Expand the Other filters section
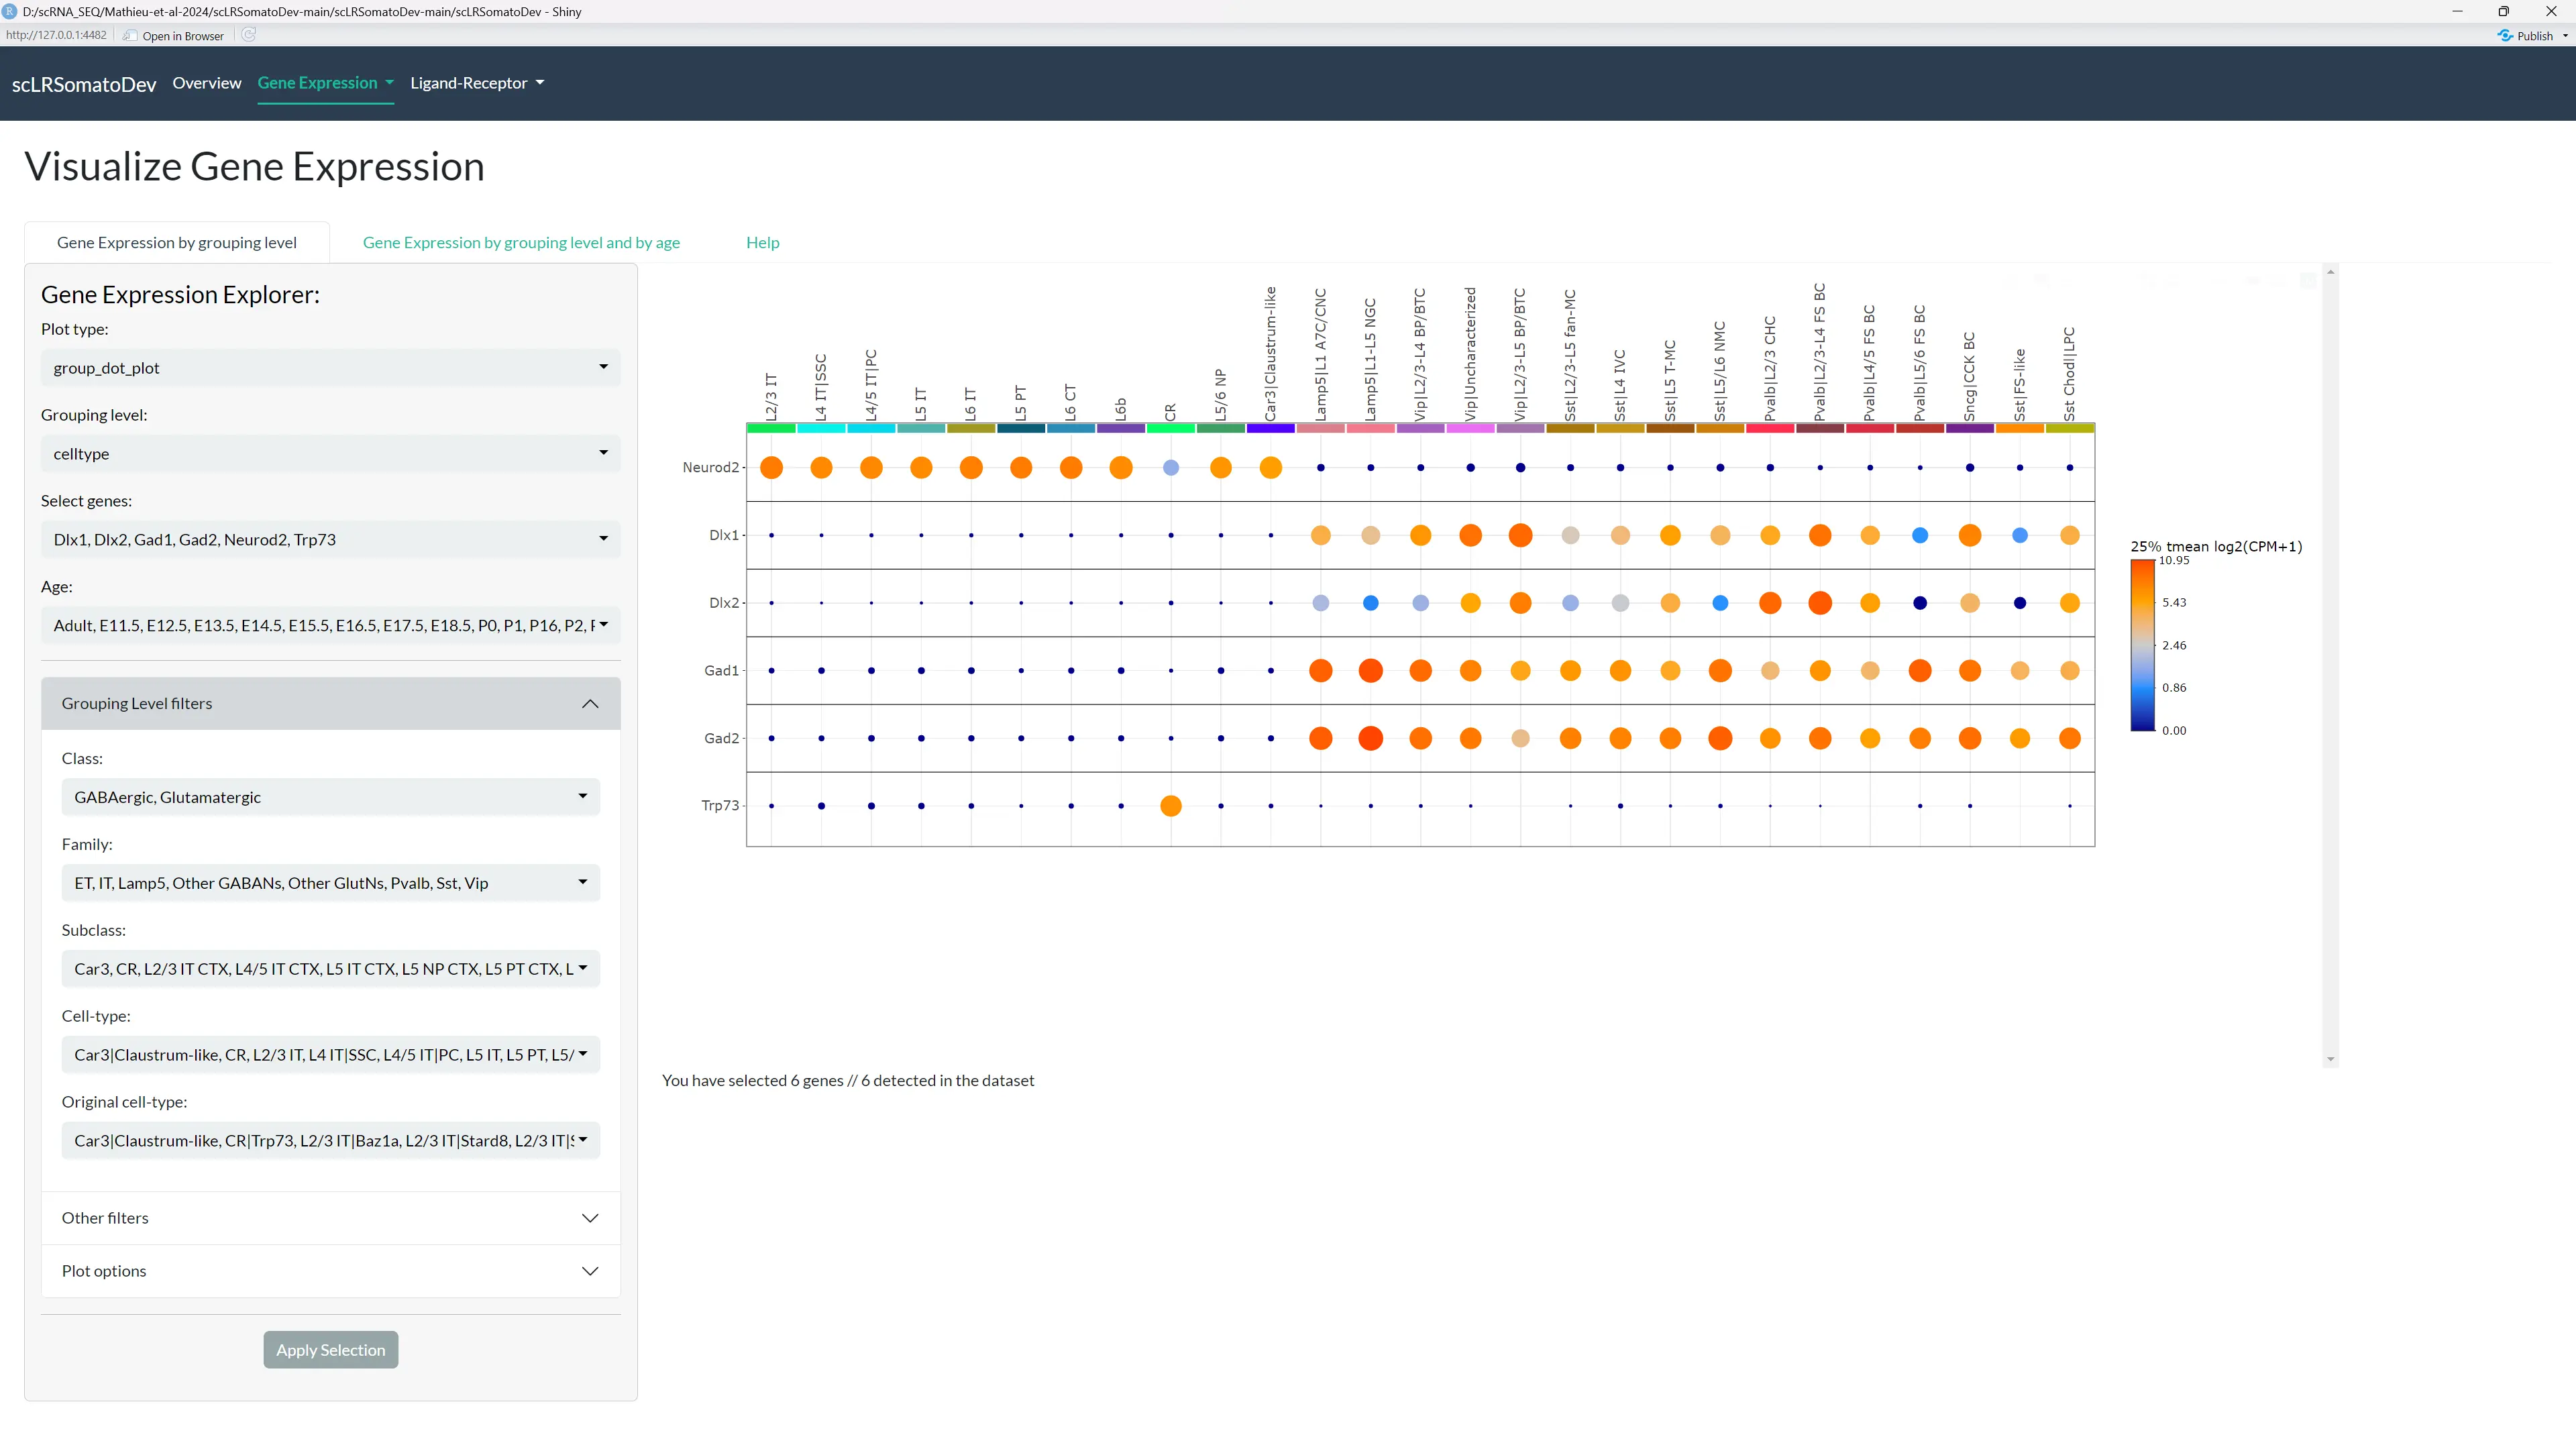This screenshot has width=2576, height=1449. click(x=330, y=1218)
